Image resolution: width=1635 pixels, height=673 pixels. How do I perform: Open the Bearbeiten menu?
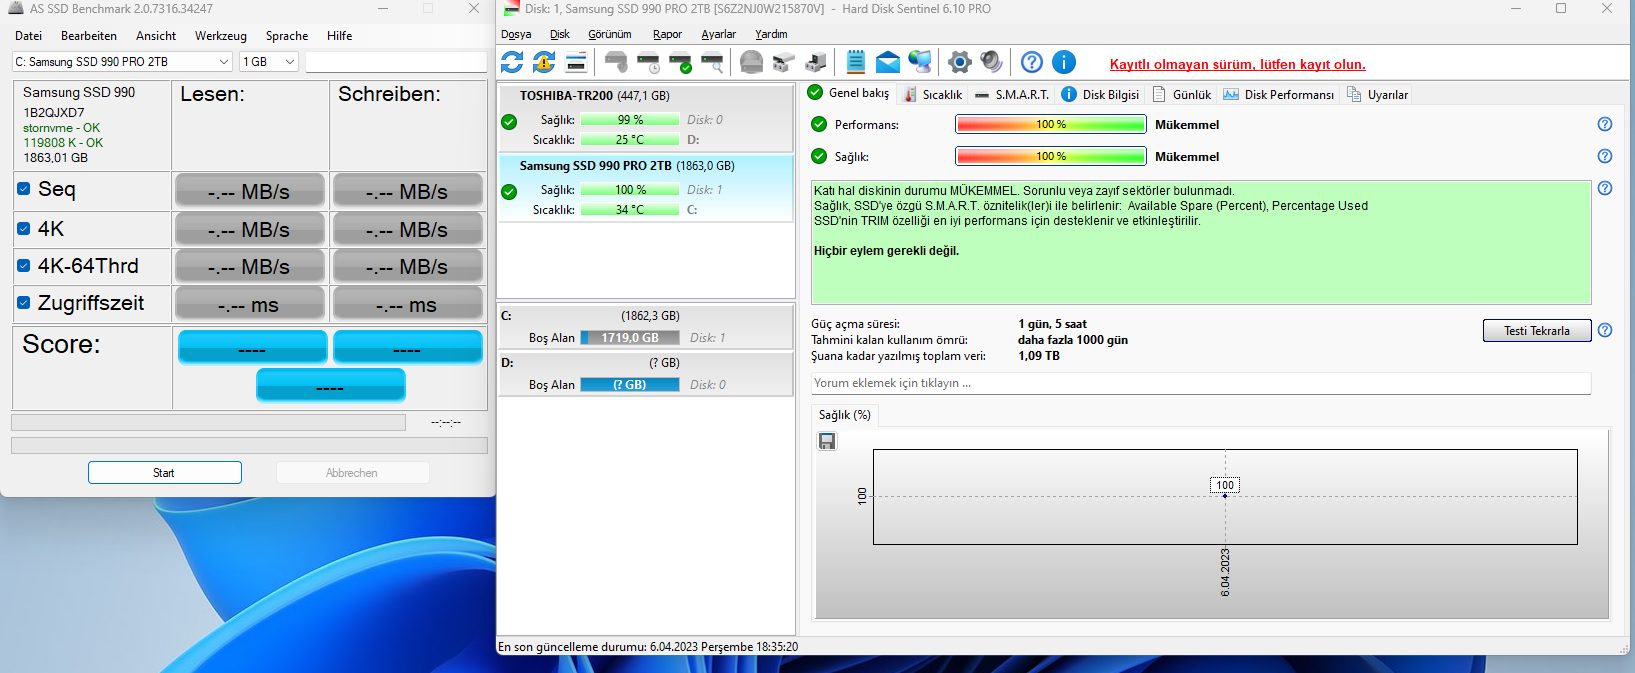(x=89, y=35)
